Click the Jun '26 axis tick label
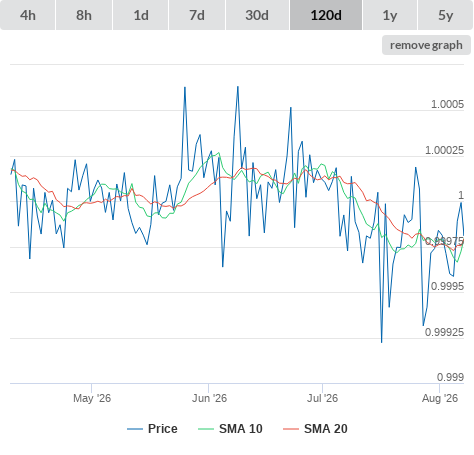 point(209,398)
